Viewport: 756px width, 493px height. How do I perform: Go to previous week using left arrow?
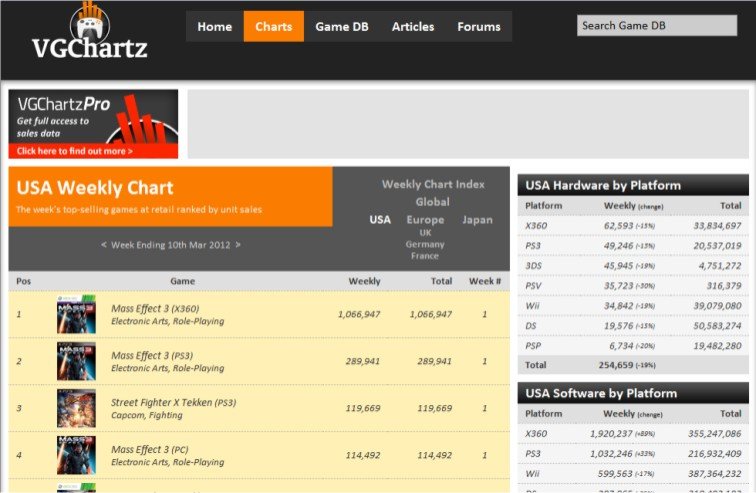click(104, 245)
